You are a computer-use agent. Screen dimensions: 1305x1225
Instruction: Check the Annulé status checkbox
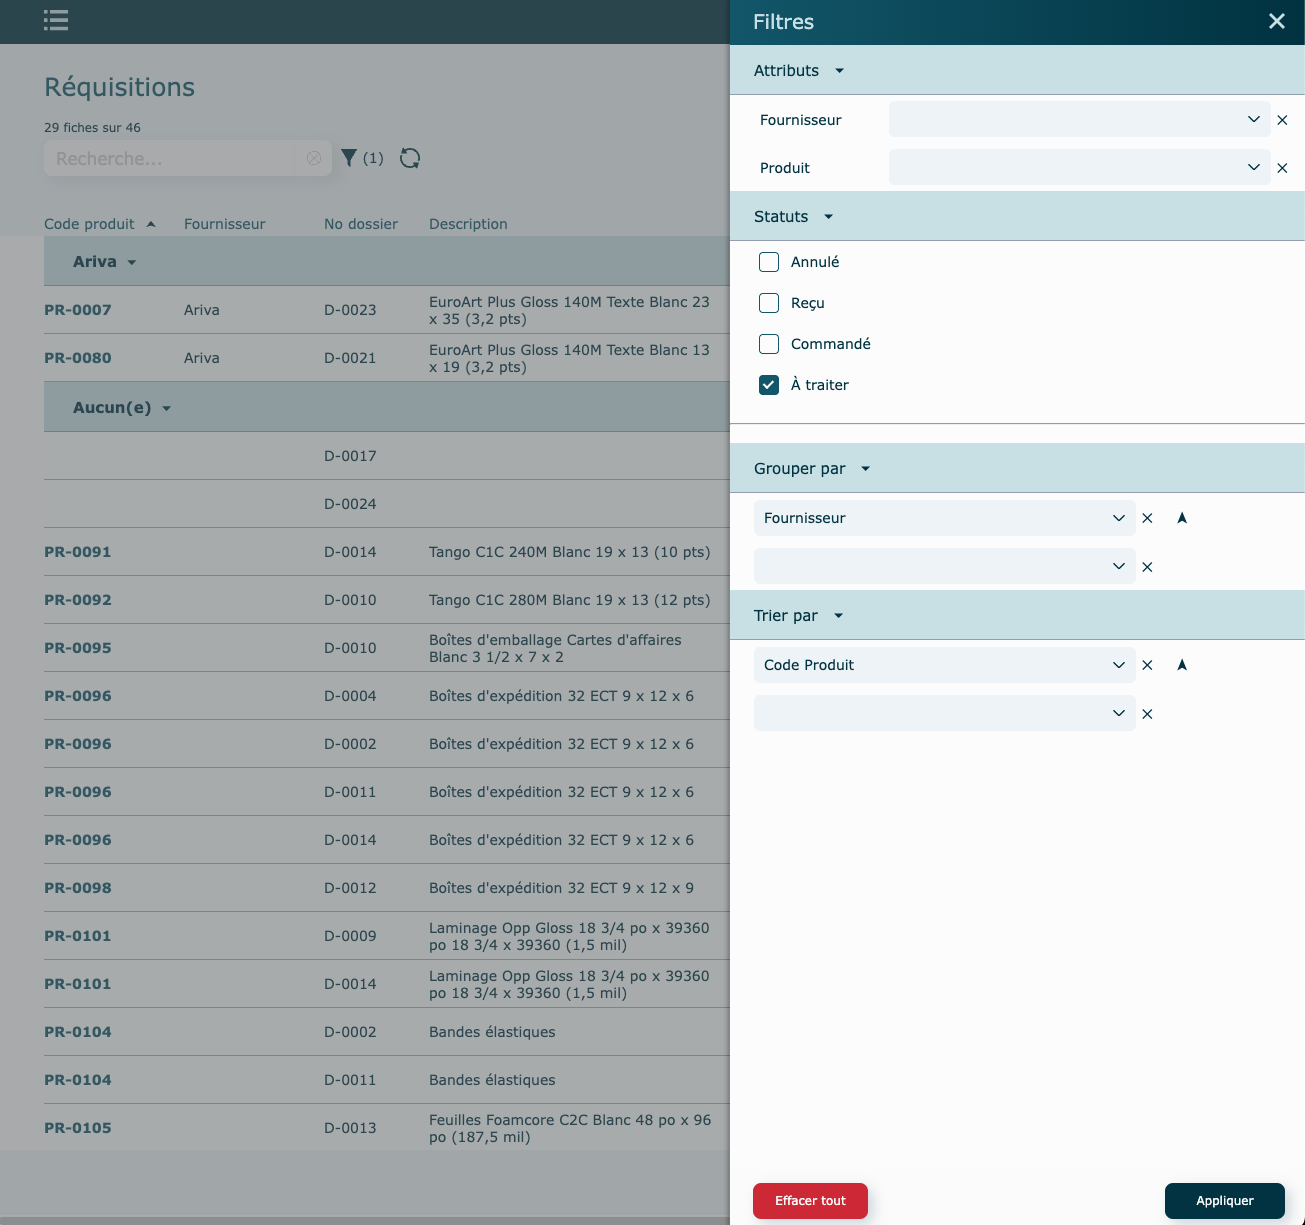point(769,262)
